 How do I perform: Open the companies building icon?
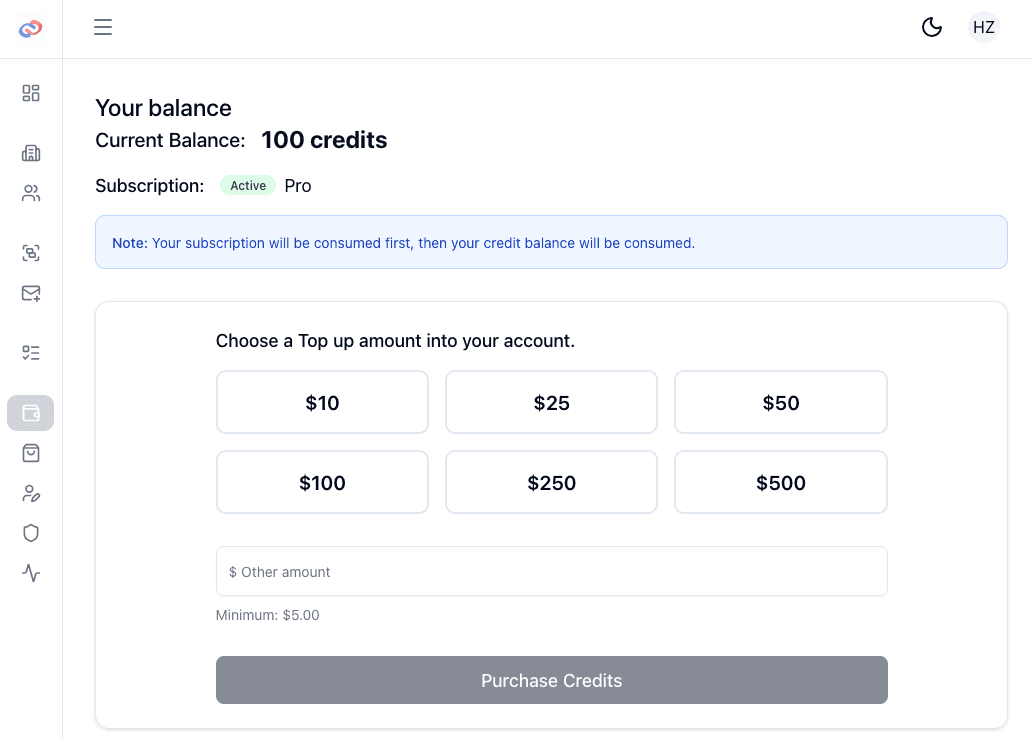[x=31, y=153]
